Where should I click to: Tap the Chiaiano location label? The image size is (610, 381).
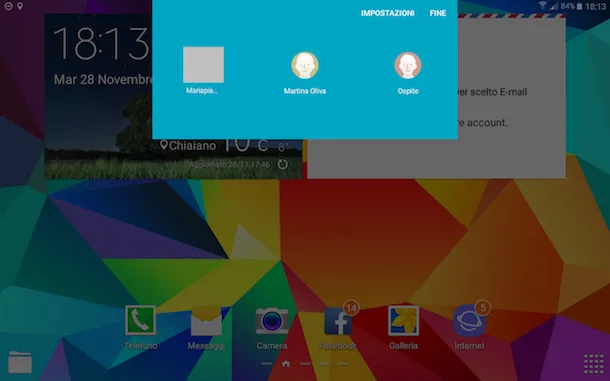click(188, 146)
